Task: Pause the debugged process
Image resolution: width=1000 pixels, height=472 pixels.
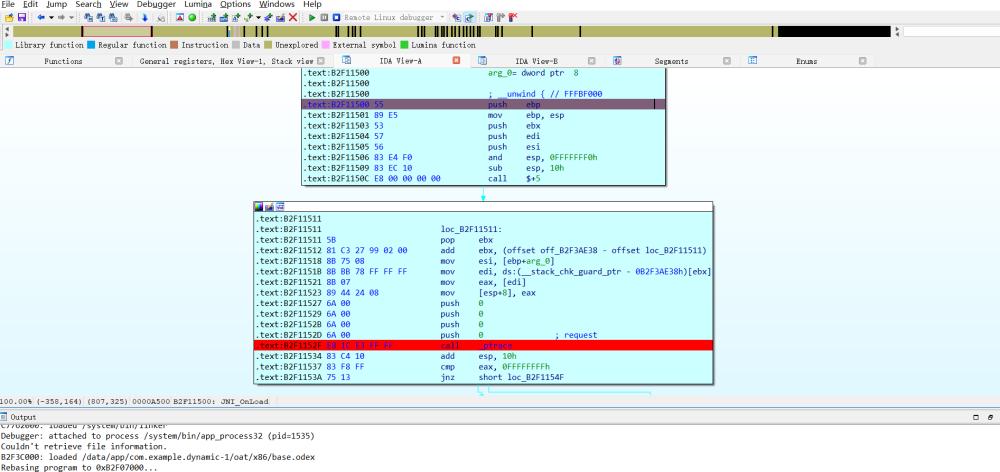Action: pos(324,18)
